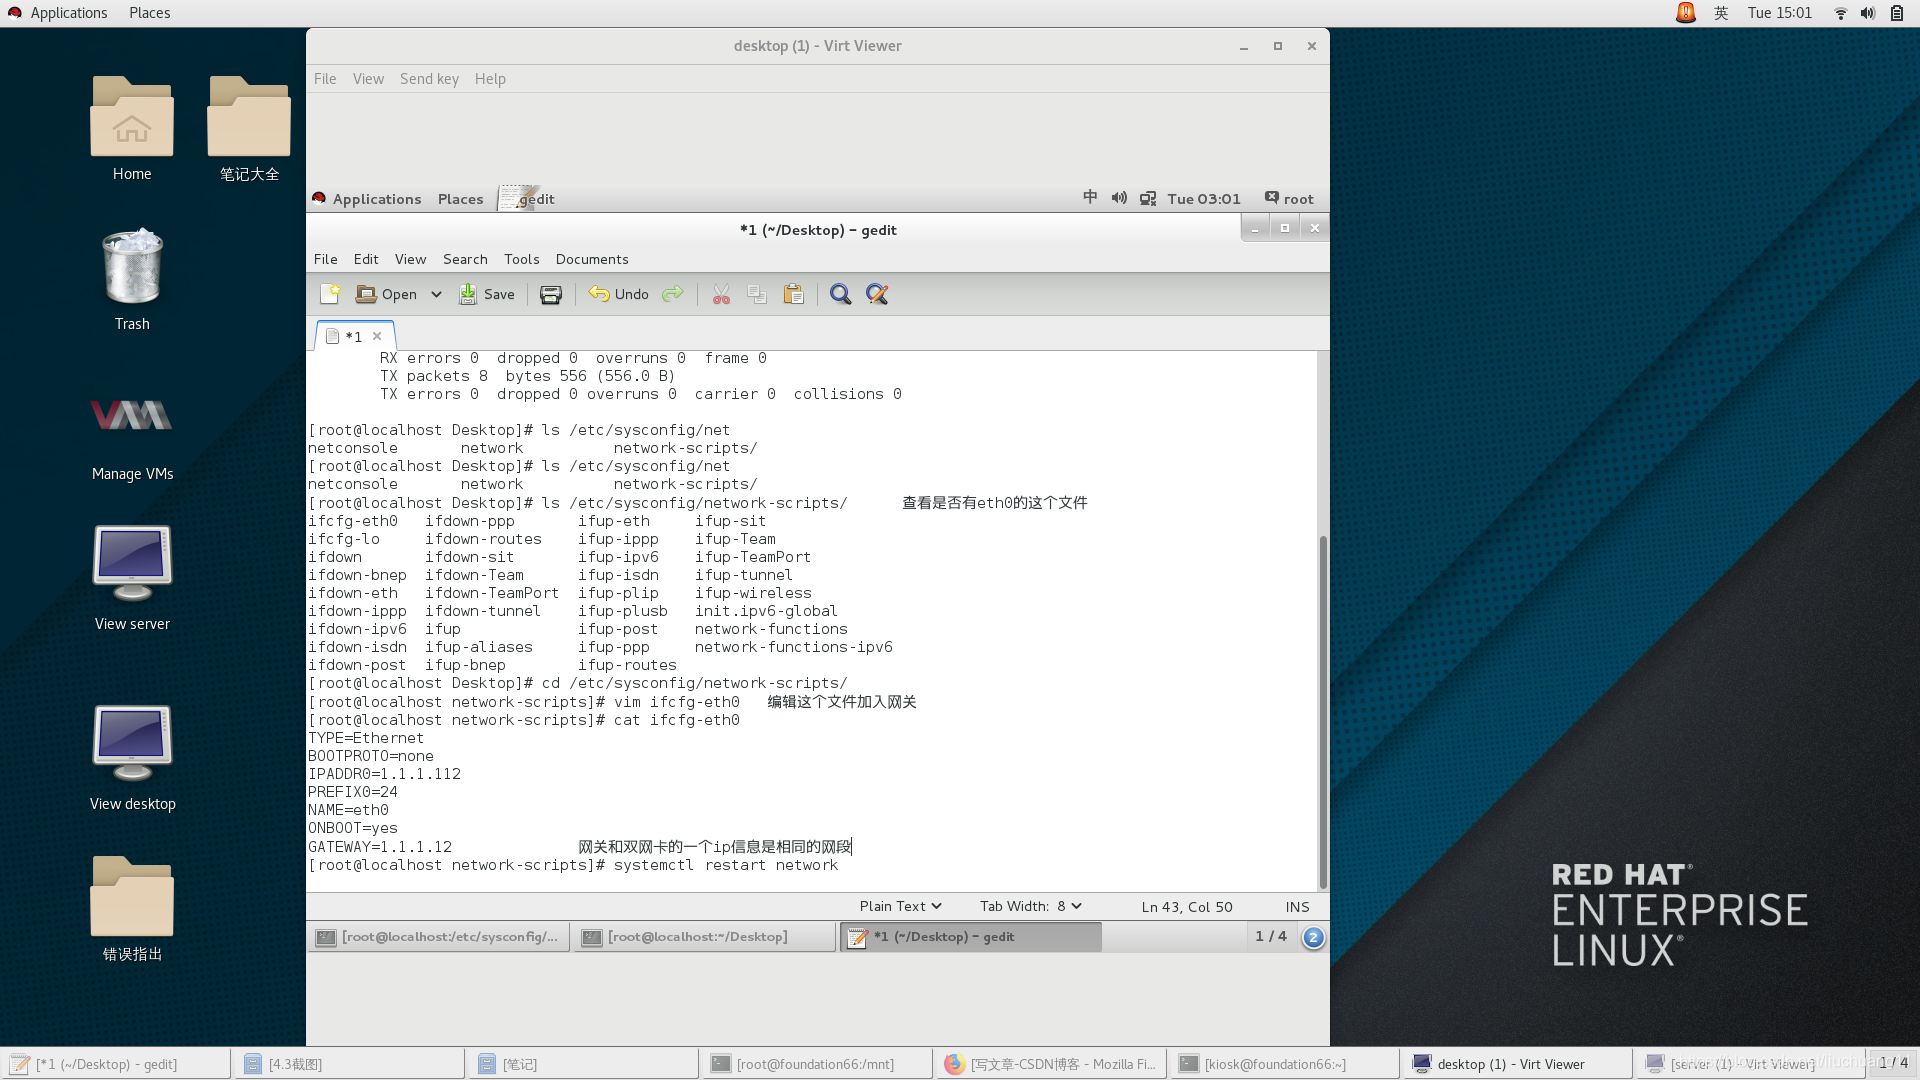Open host Applications menu
Image resolution: width=1920 pixels, height=1080 pixels.
point(58,13)
